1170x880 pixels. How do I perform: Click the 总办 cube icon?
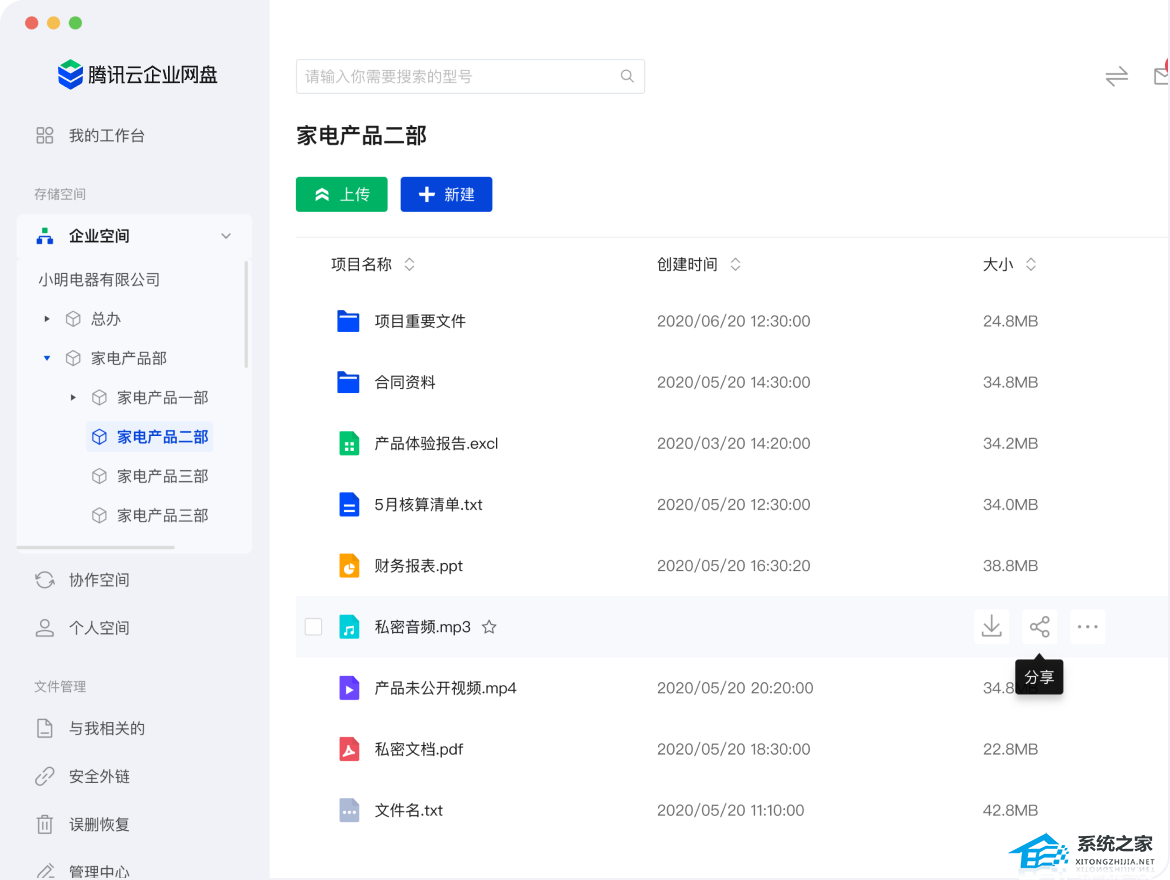coord(73,319)
